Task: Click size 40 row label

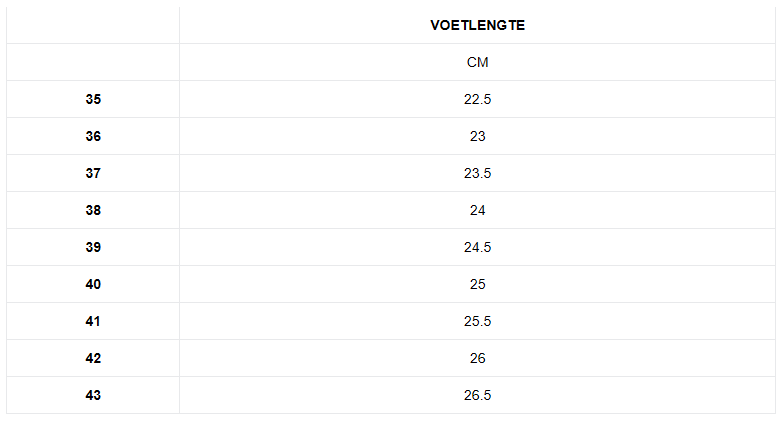Action: coord(93,284)
